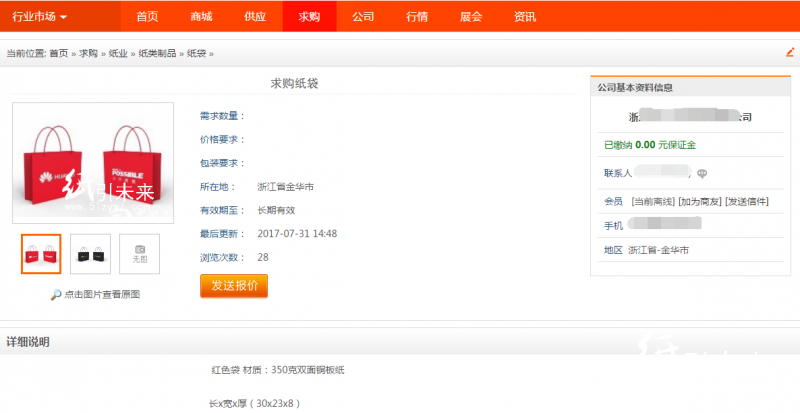Click the chat bubble icon beside contact

[702, 173]
